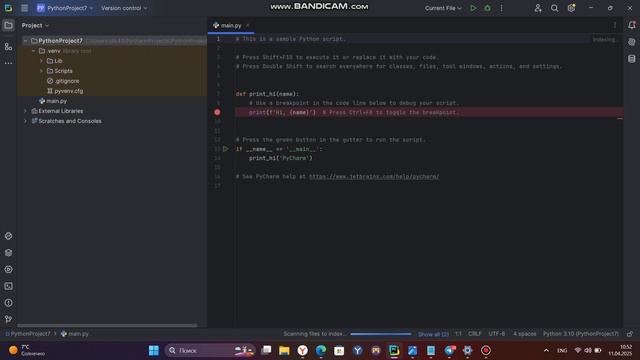Open the Git tool window icon
This screenshot has width=640, height=360.
point(8,319)
